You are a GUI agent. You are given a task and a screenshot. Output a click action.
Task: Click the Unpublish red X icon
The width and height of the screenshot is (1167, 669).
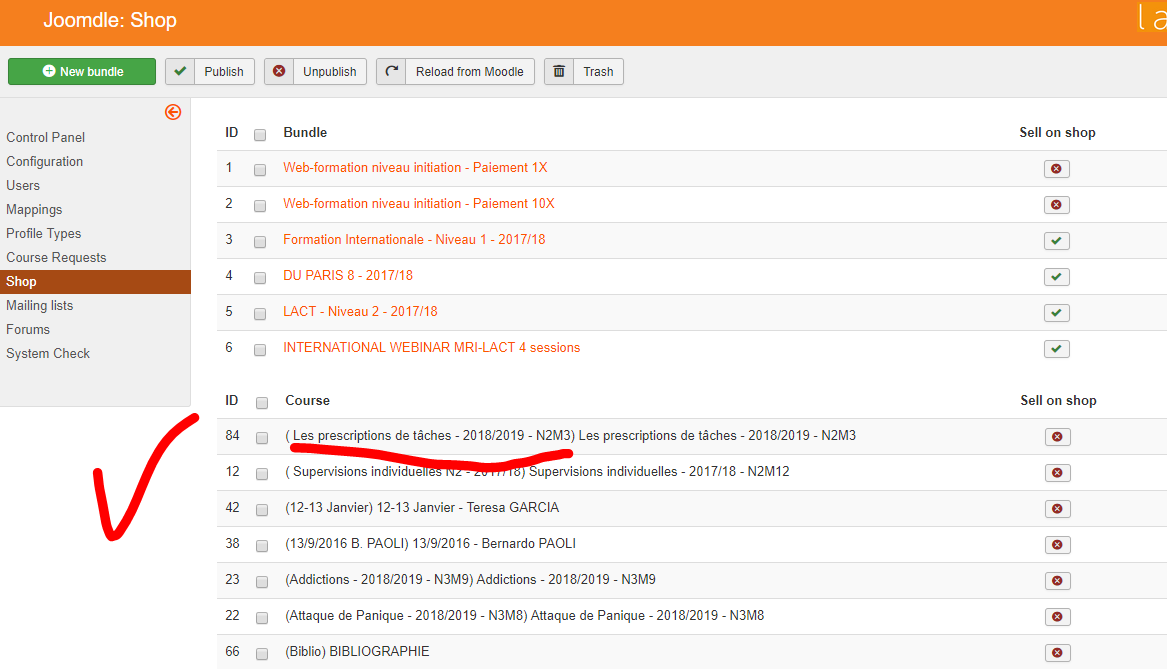279,71
